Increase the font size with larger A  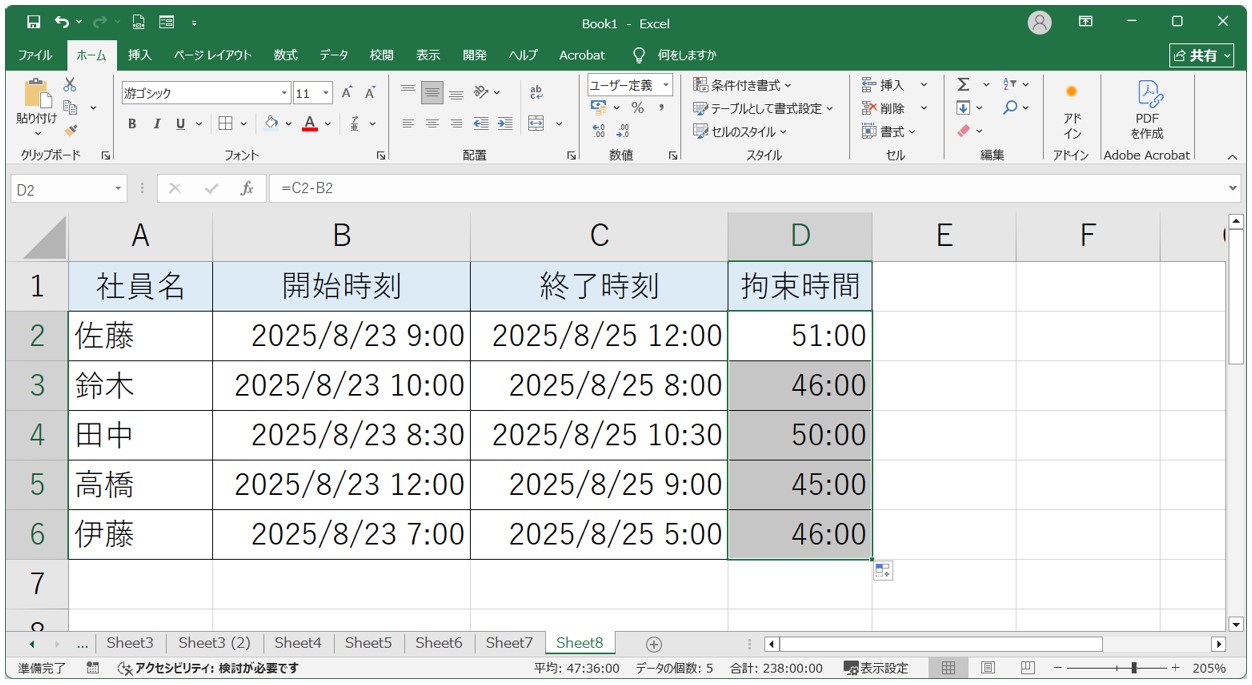347,93
